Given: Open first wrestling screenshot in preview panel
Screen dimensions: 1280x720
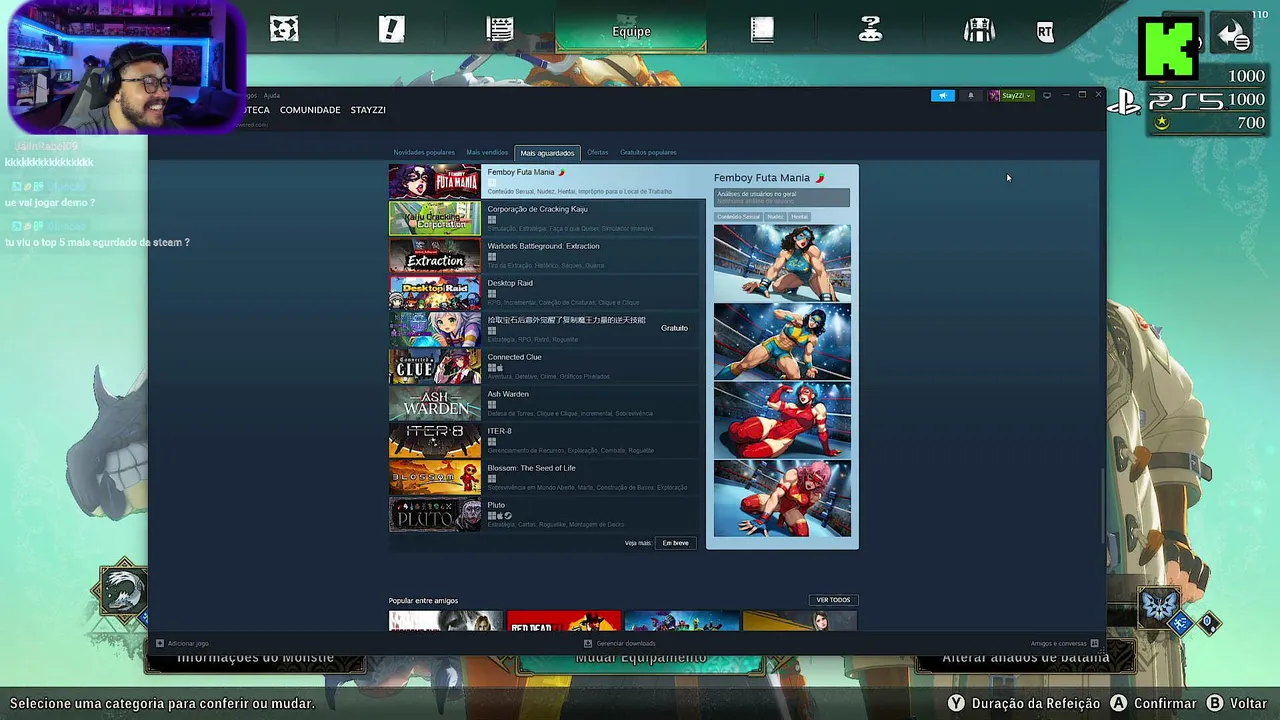Looking at the screenshot, I should [x=782, y=262].
